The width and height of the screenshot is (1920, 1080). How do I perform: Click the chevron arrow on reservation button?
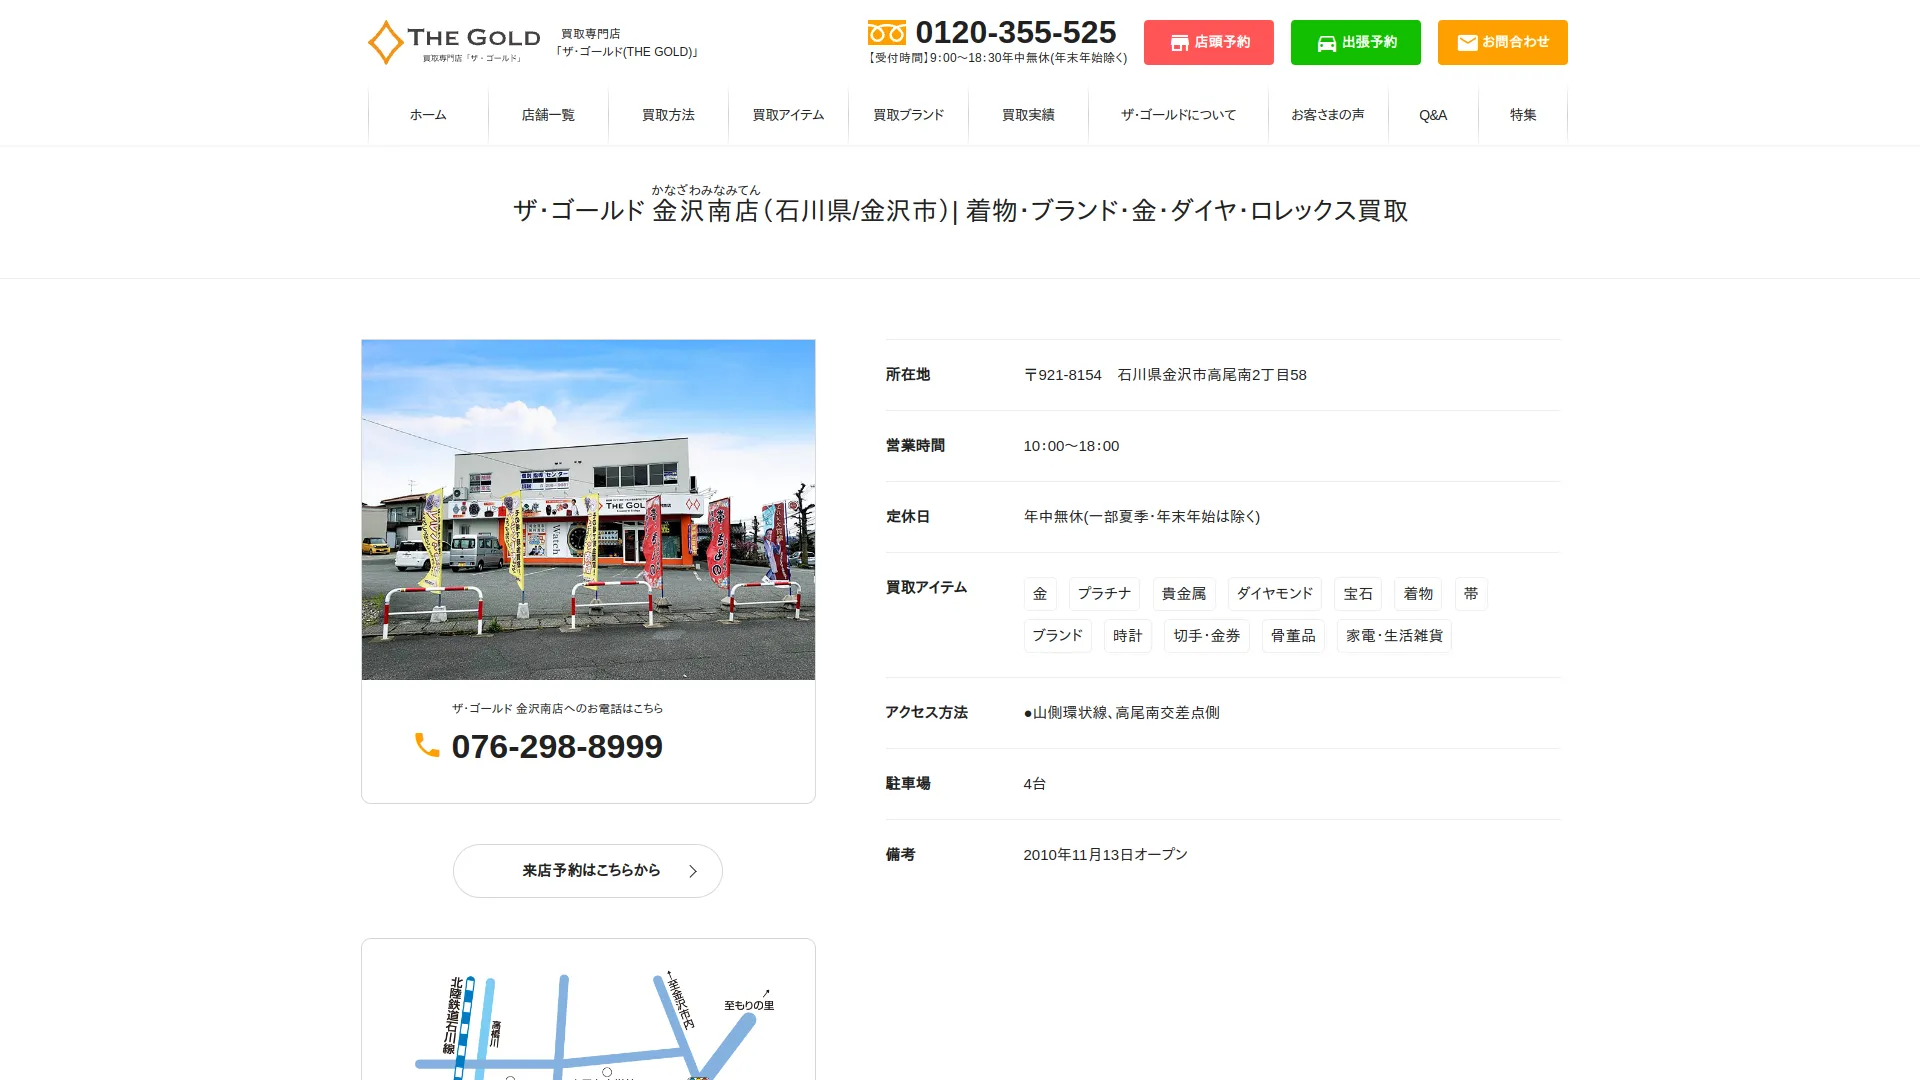[692, 871]
